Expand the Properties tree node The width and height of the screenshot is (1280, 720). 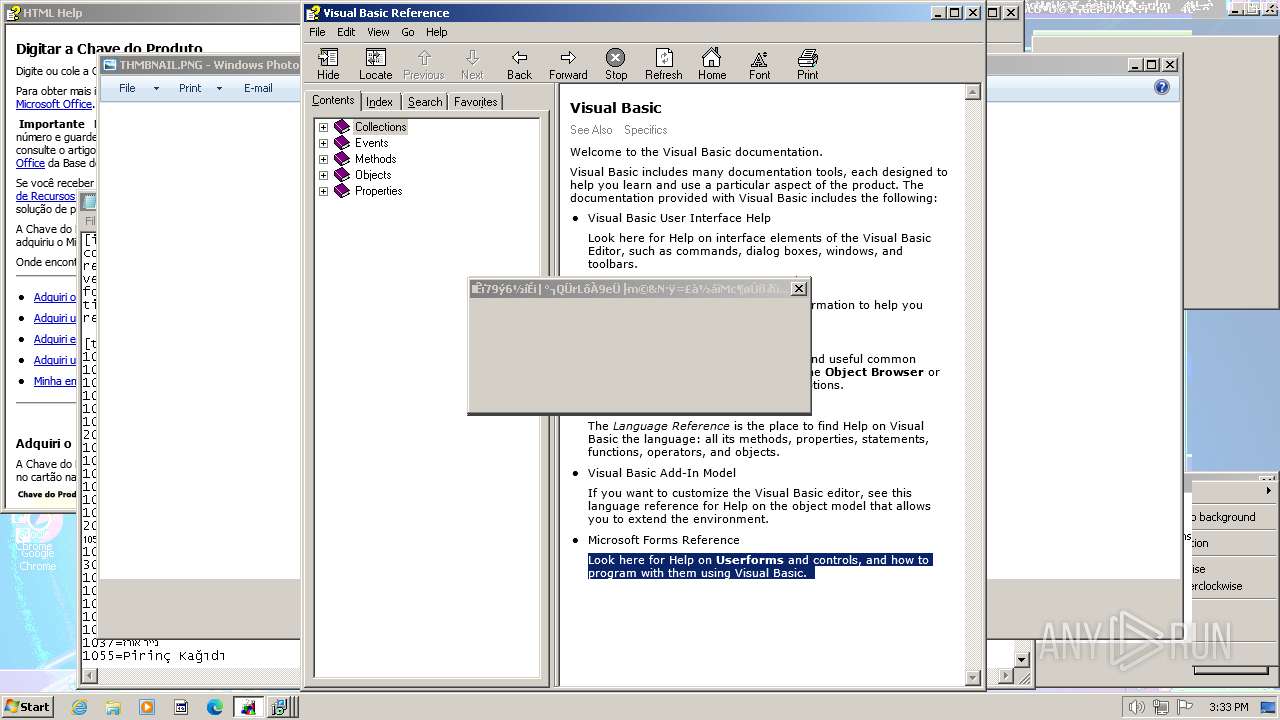coord(323,191)
